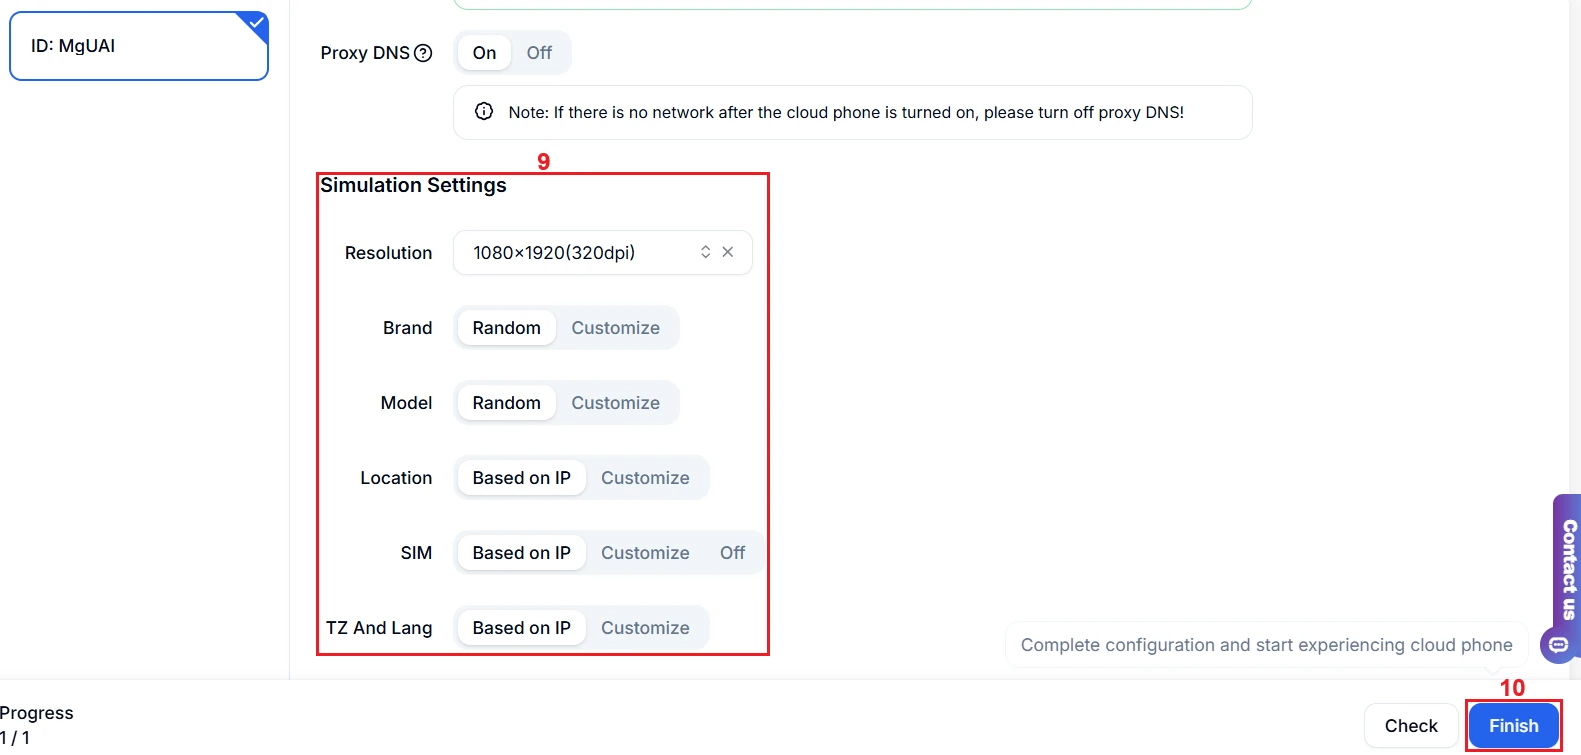Screen dimensions: 1581x755
Task: Turn Proxy DNS off
Action: 539,53
